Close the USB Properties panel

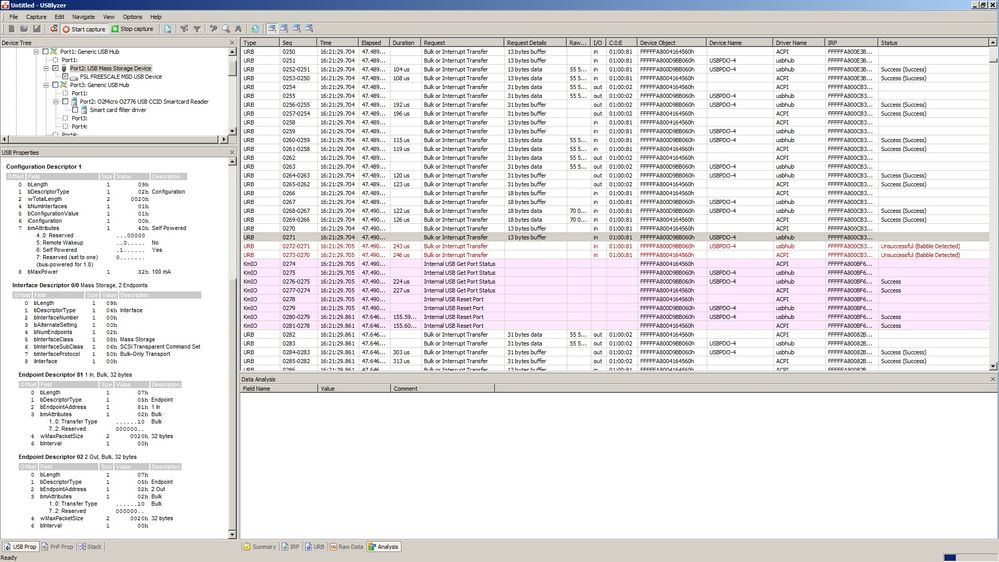(x=232, y=152)
